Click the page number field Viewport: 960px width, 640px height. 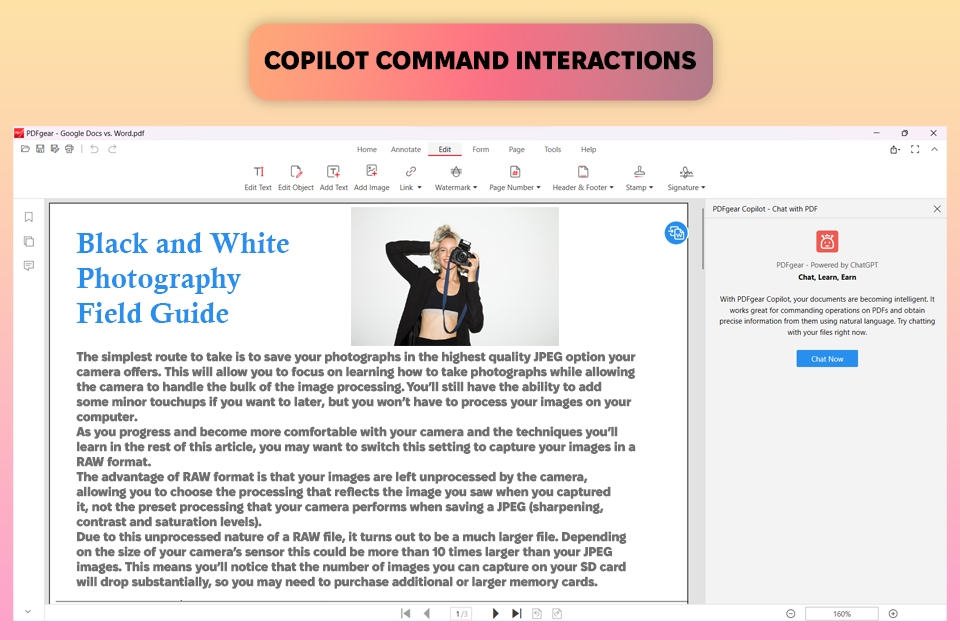pyautogui.click(x=461, y=613)
